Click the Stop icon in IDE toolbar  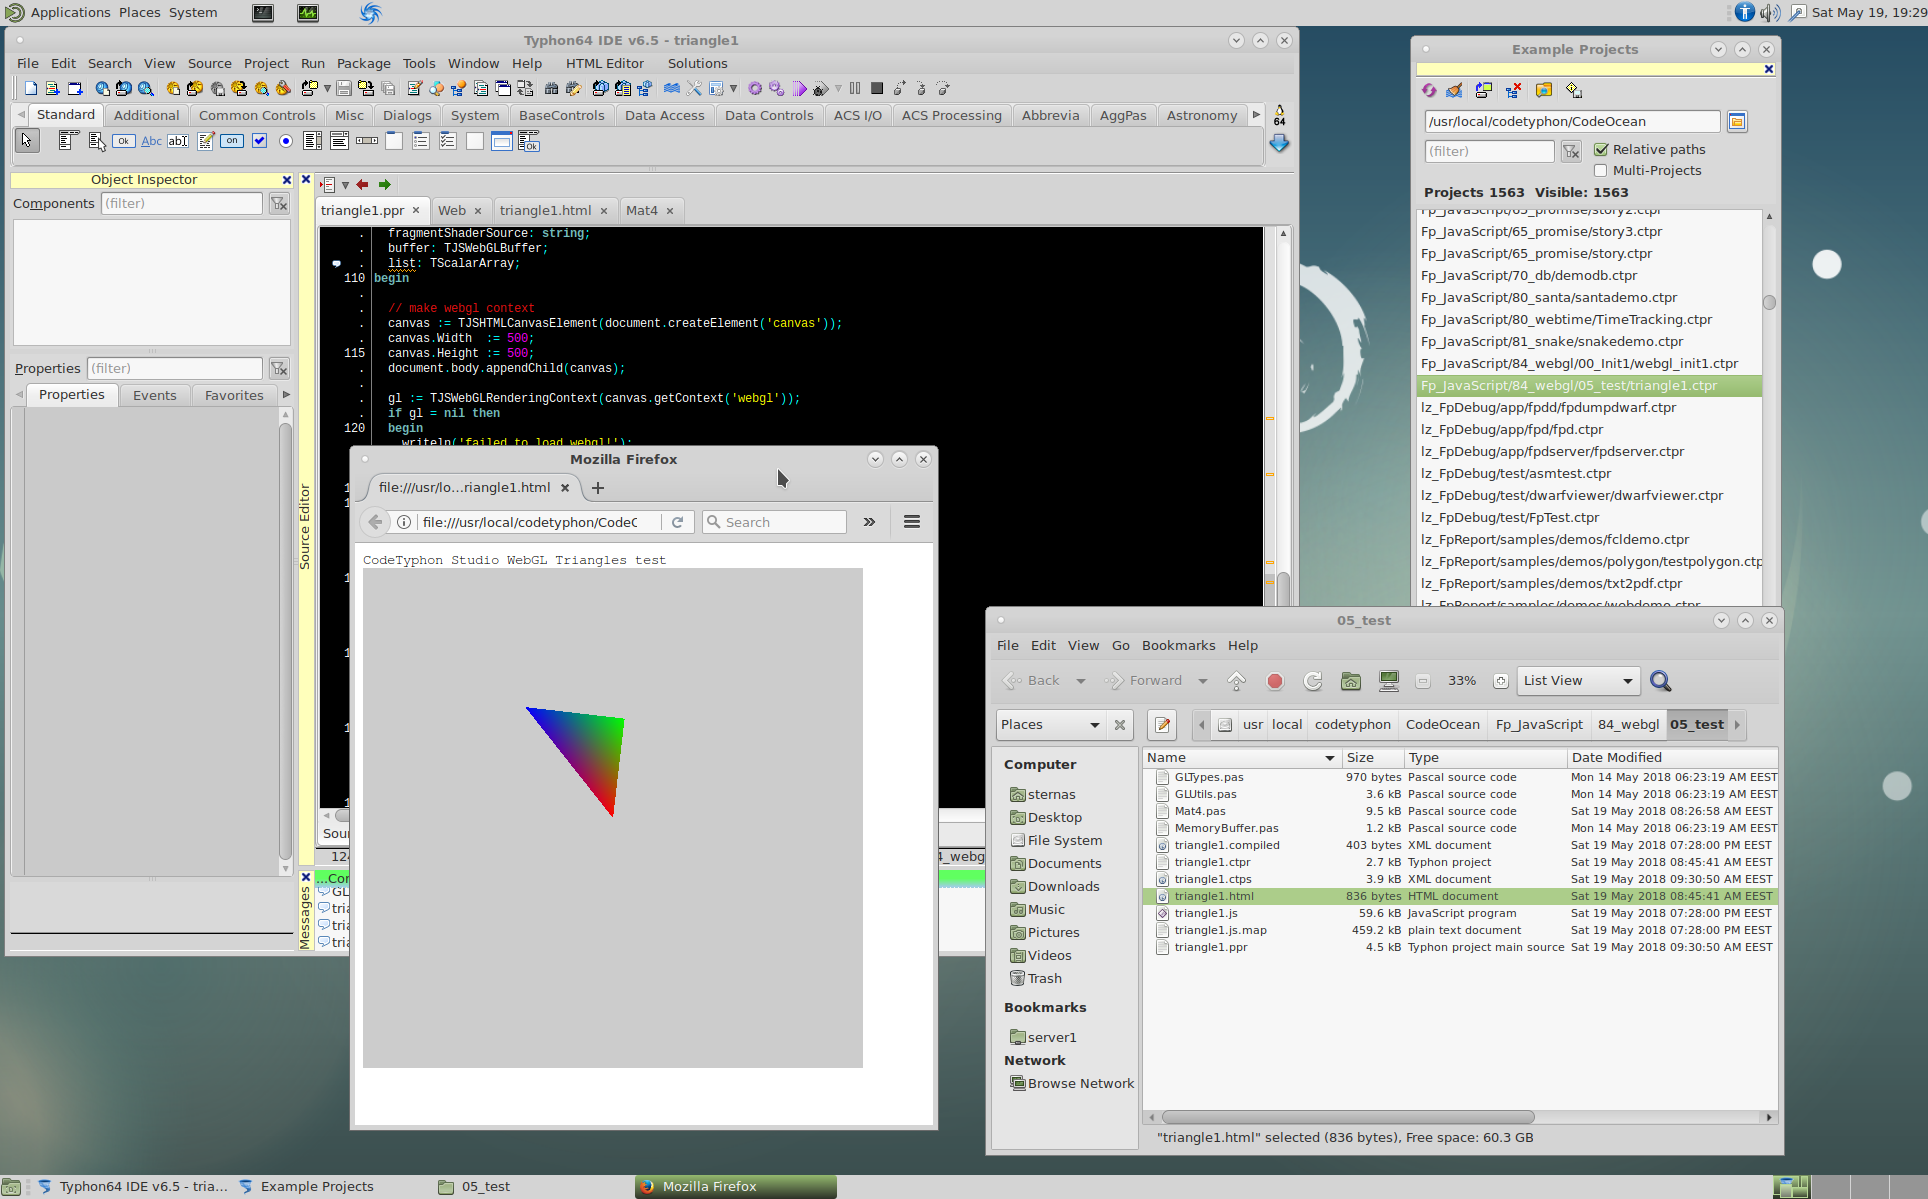coord(877,88)
